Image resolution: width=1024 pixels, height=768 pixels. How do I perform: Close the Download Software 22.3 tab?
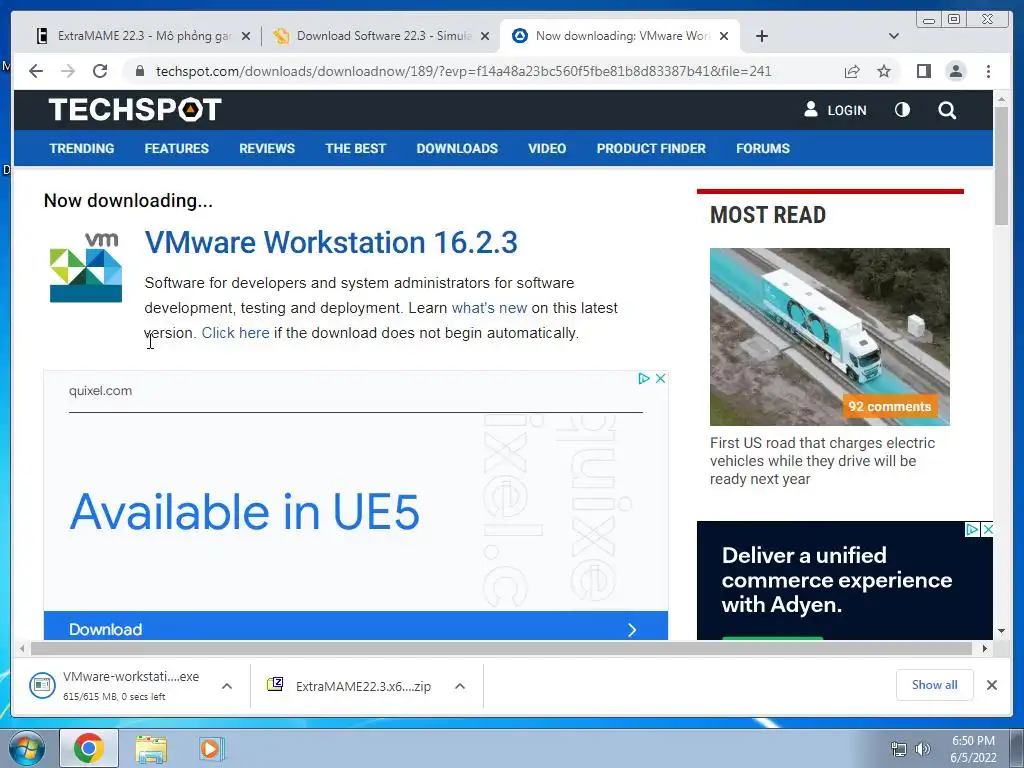point(485,36)
